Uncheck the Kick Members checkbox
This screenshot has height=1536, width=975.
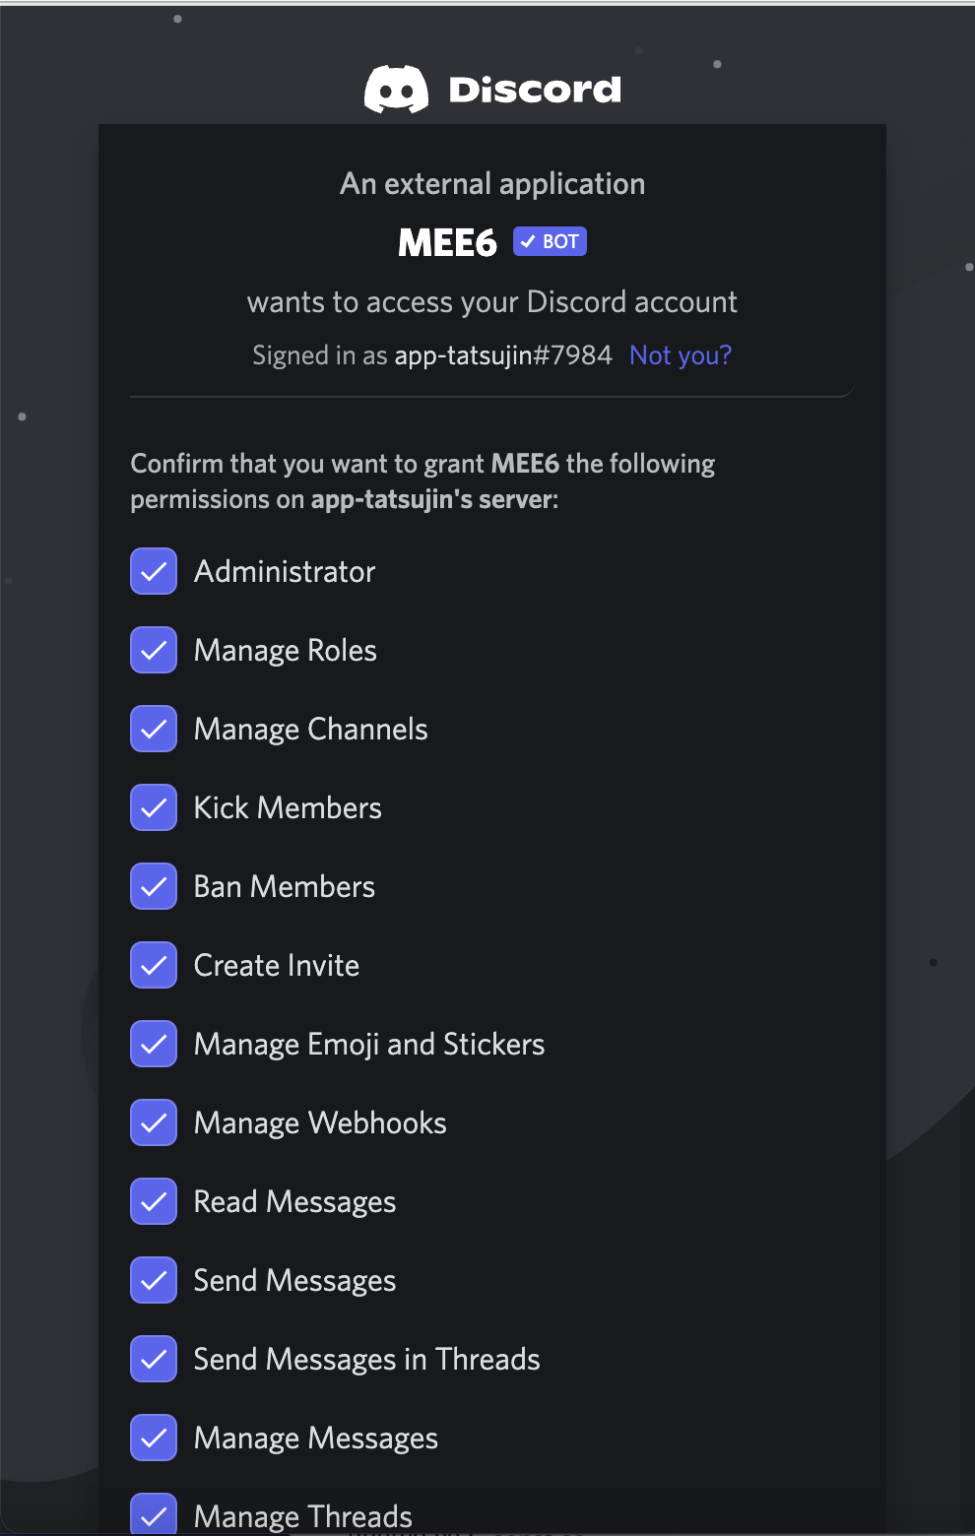pos(154,808)
